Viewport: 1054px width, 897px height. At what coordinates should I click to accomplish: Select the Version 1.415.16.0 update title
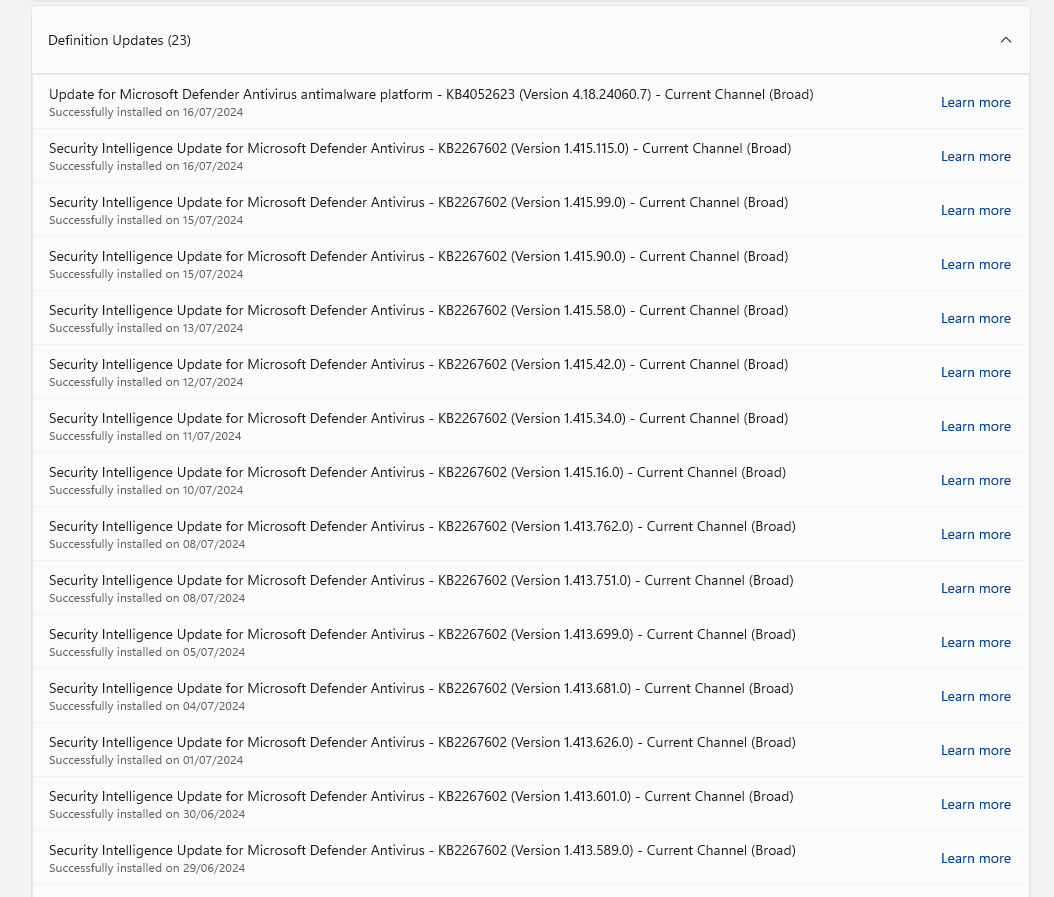coord(417,473)
